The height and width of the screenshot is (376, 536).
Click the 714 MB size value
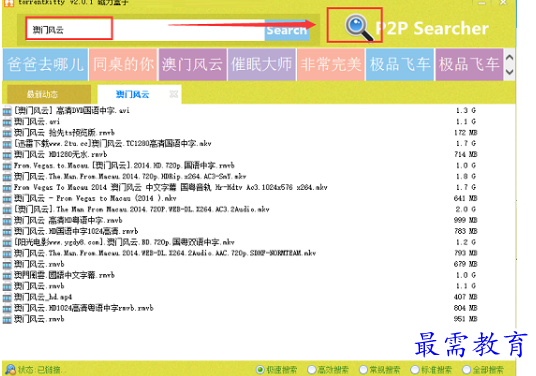pyautogui.click(x=466, y=155)
